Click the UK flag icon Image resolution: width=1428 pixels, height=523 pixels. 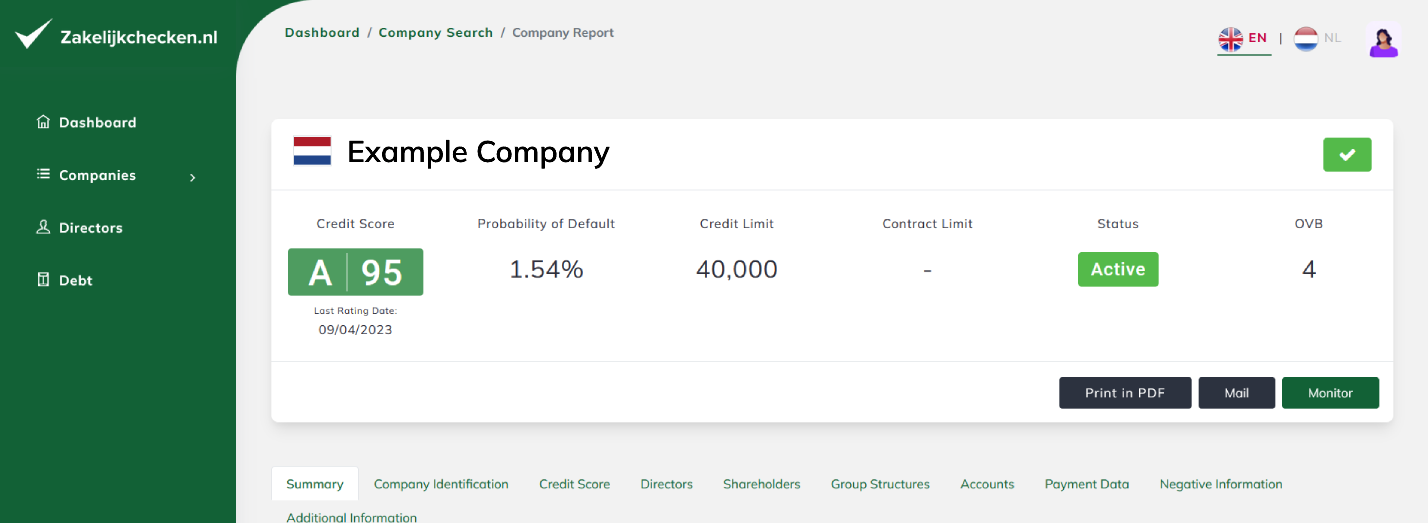pyautogui.click(x=1230, y=39)
